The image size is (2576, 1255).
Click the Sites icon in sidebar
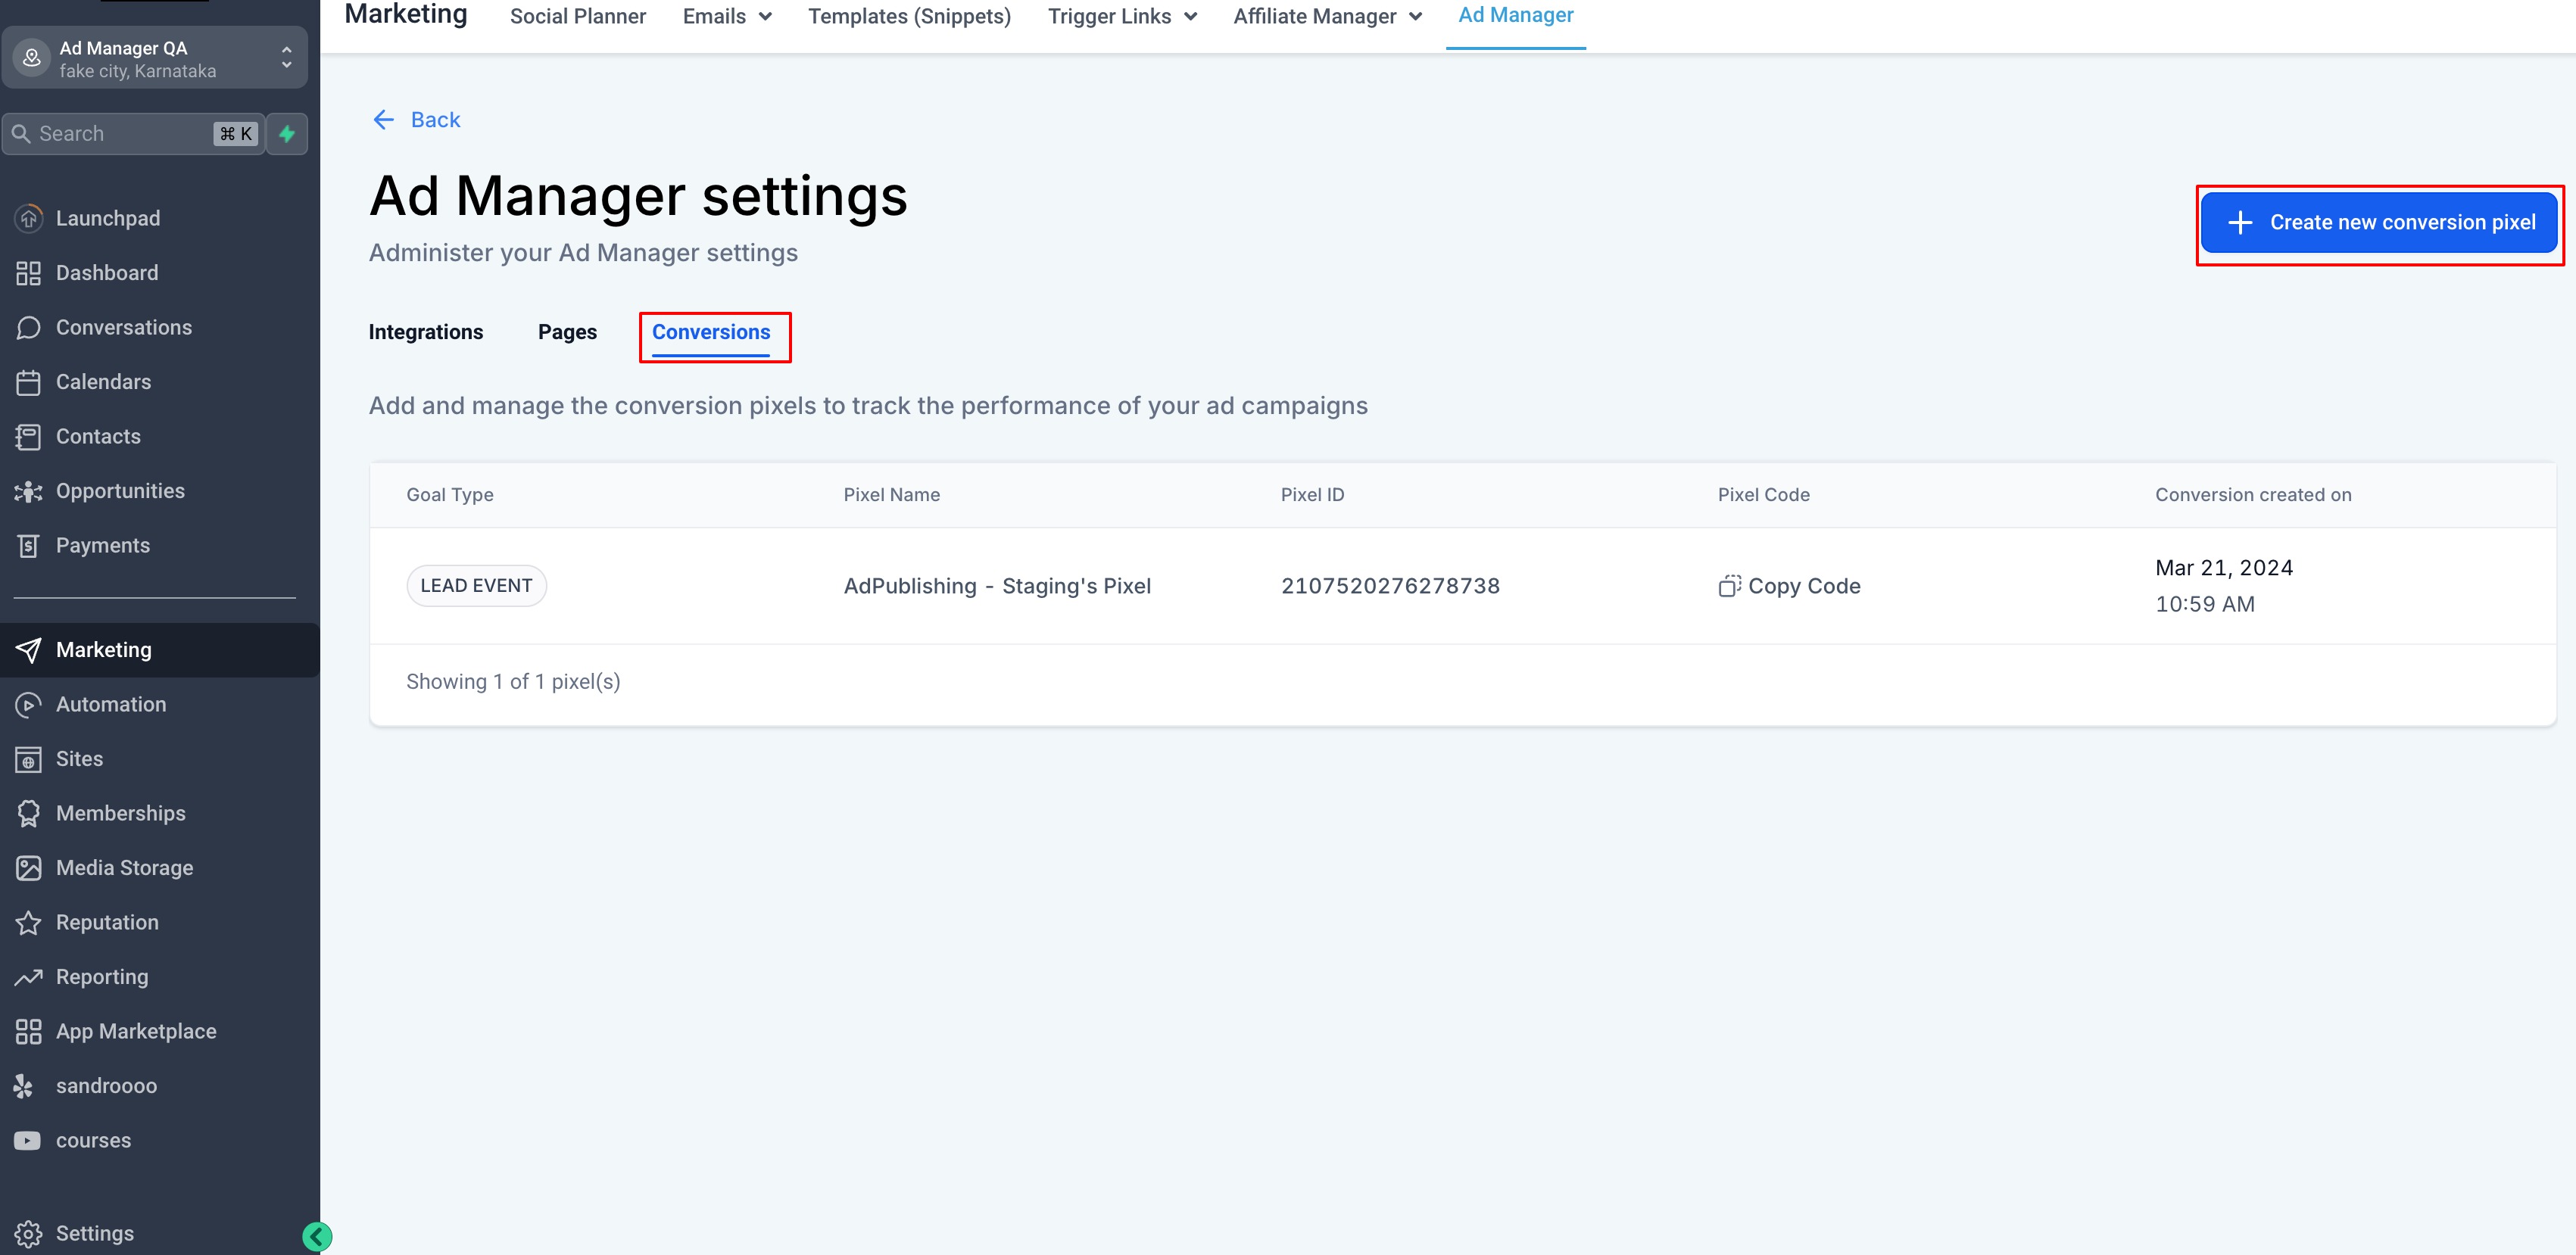[x=29, y=759]
